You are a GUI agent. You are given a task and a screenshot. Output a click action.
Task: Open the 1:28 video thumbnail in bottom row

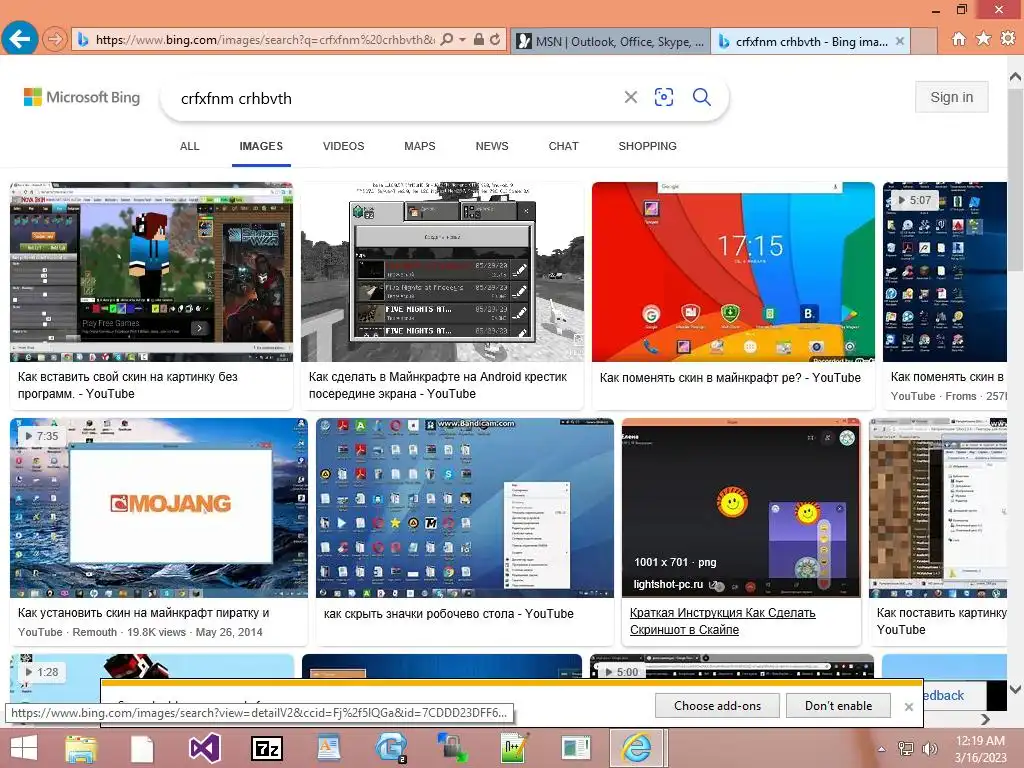152,666
